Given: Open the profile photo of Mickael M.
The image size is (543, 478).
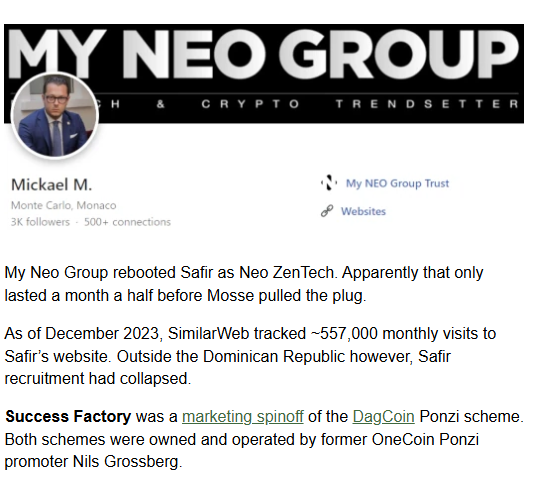Looking at the screenshot, I should 55,115.
